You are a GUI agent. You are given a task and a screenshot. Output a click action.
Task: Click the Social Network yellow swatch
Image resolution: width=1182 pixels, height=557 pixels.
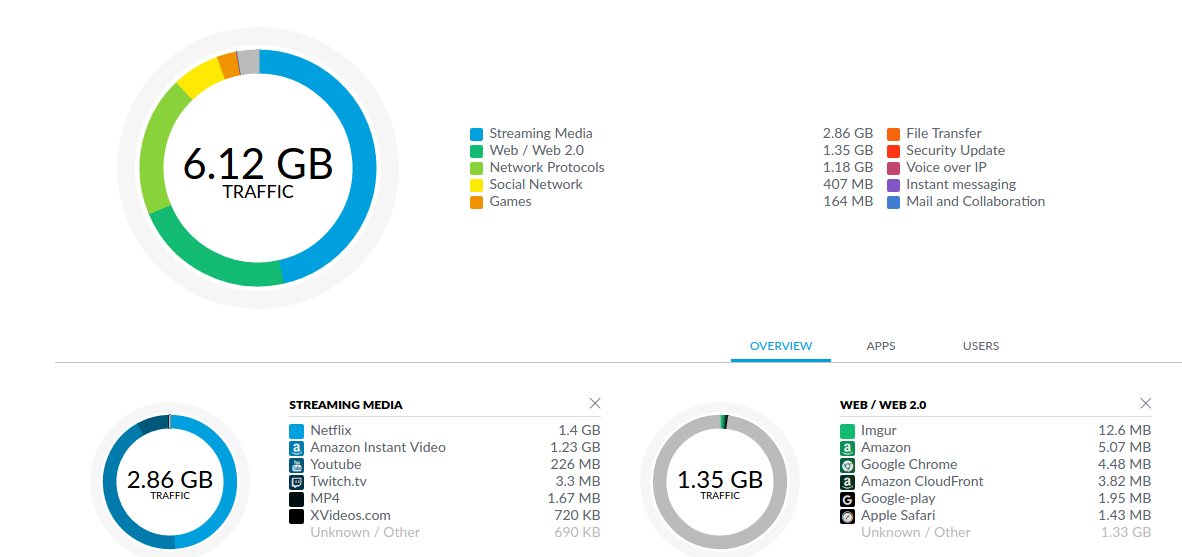[476, 185]
